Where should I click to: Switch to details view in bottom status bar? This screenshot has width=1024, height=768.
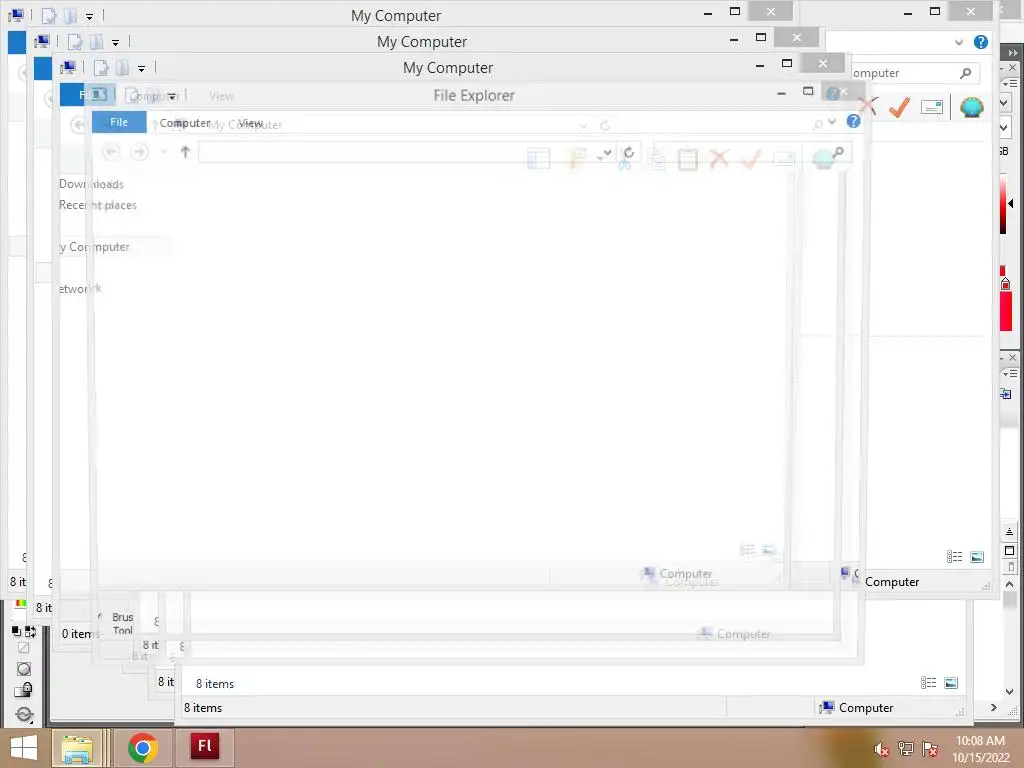coord(928,683)
